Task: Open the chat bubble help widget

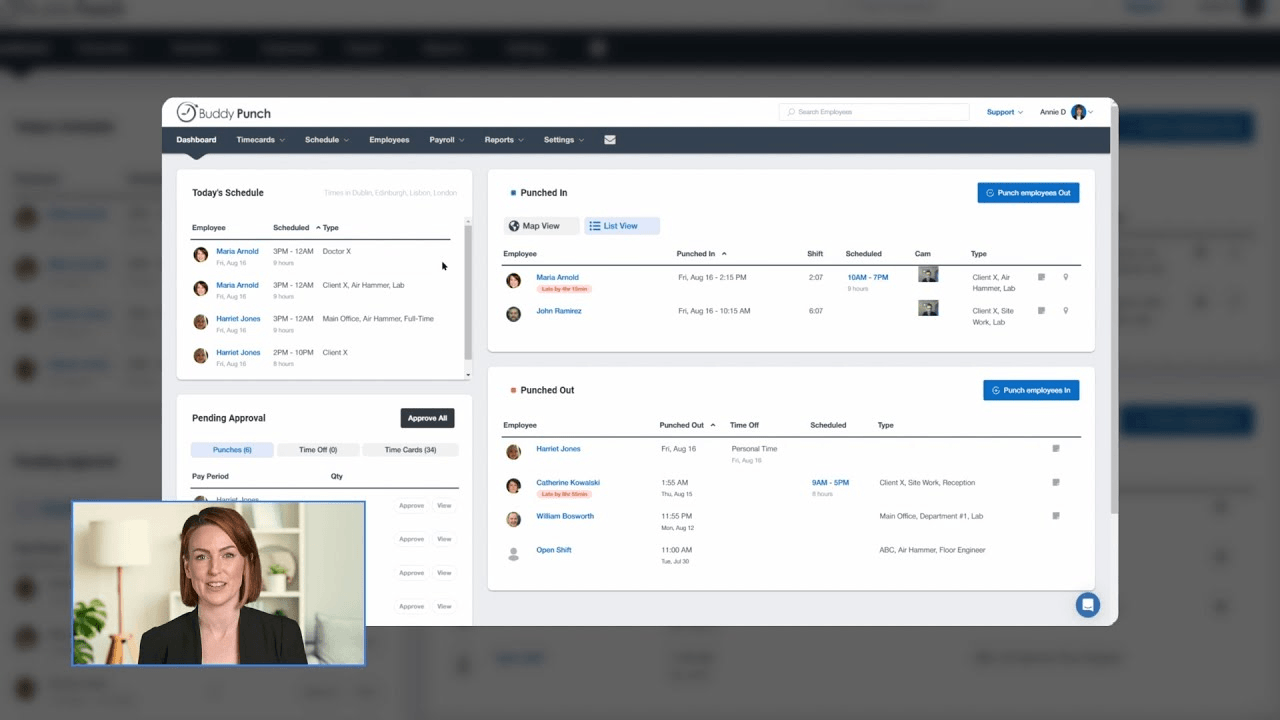Action: (1087, 605)
